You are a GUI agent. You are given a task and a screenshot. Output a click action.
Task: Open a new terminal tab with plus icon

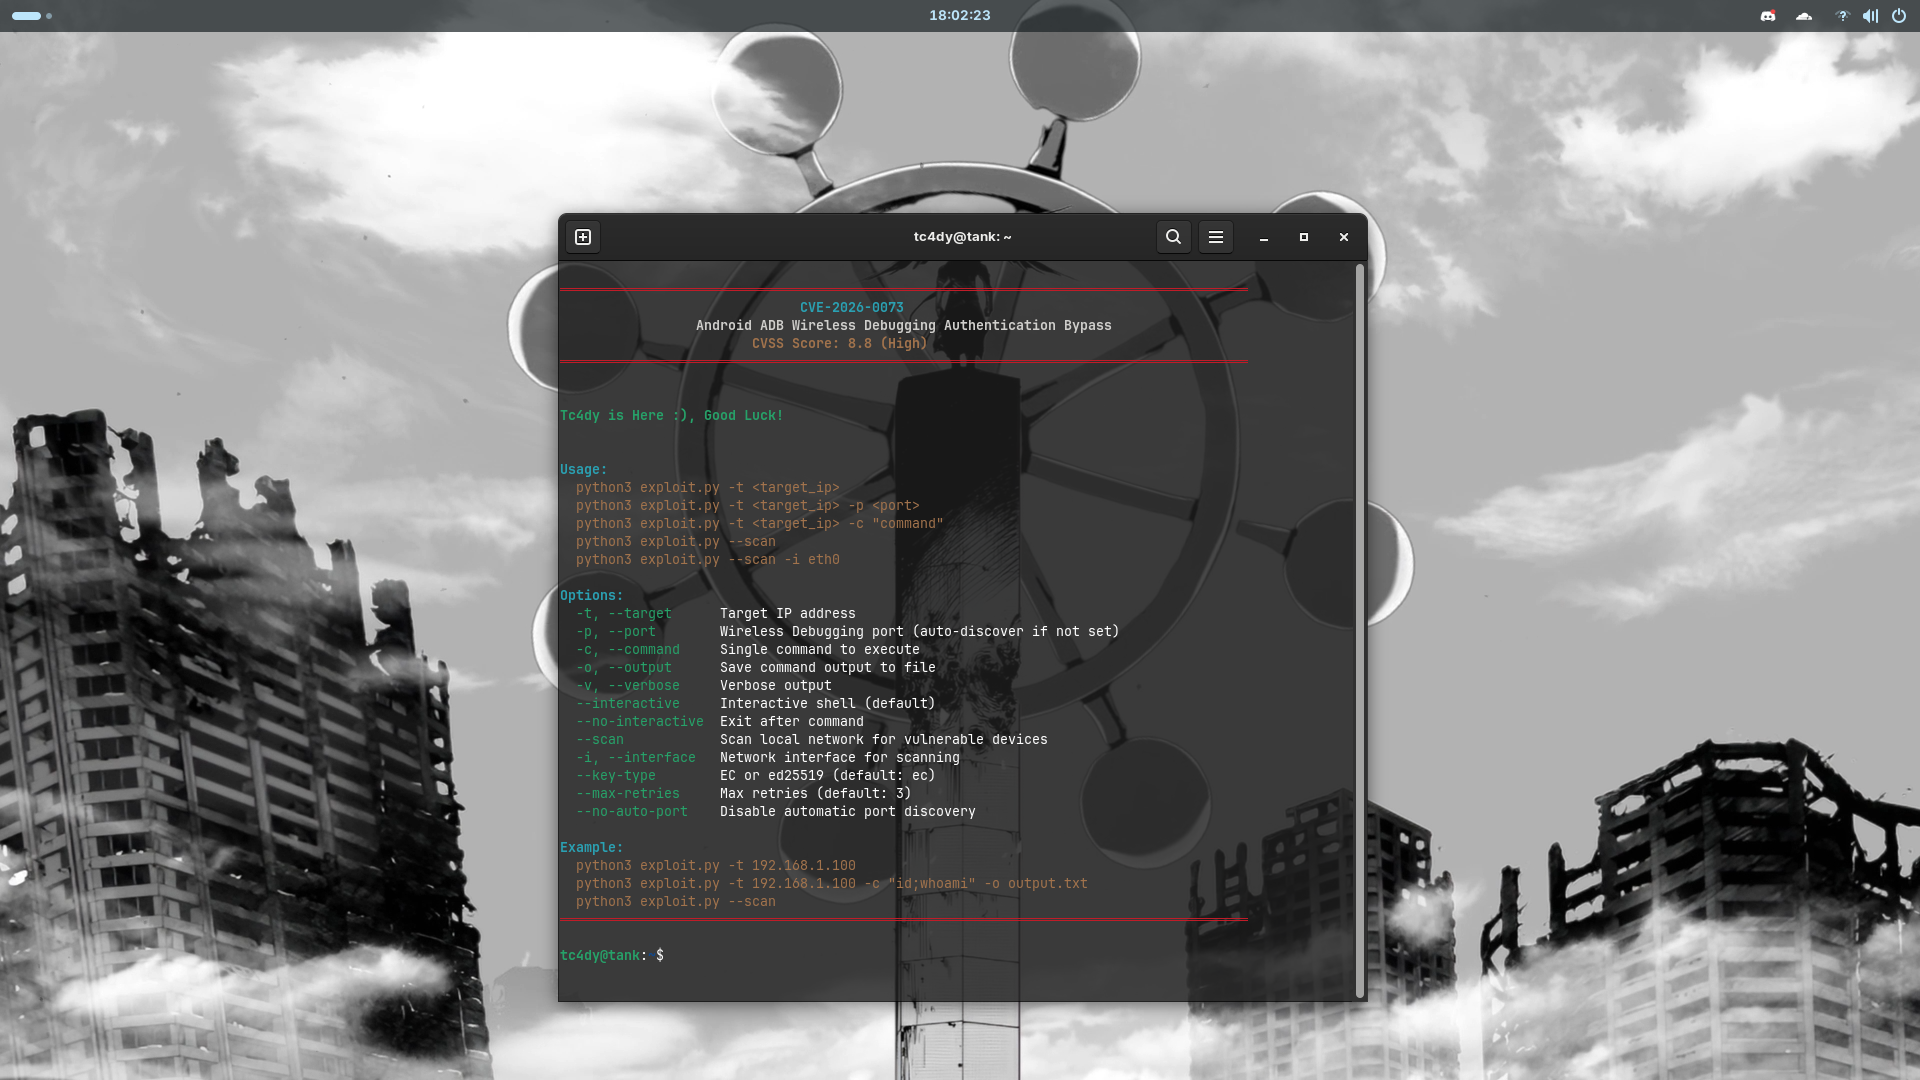(583, 237)
